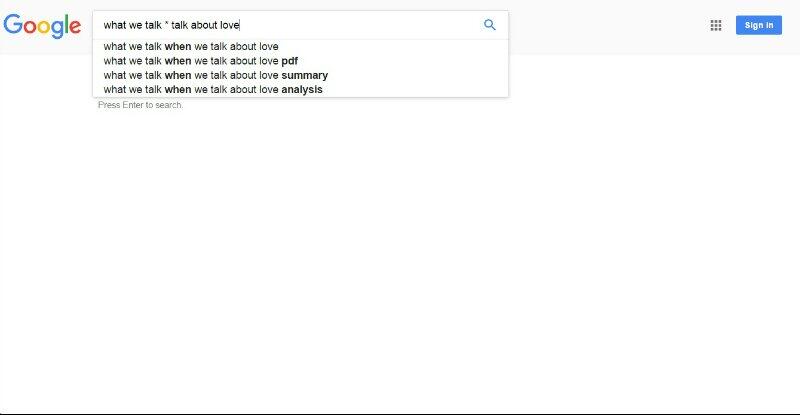Viewport: 800px width, 415px height.
Task: Place cursor after 'love' in search box
Action: 240,25
